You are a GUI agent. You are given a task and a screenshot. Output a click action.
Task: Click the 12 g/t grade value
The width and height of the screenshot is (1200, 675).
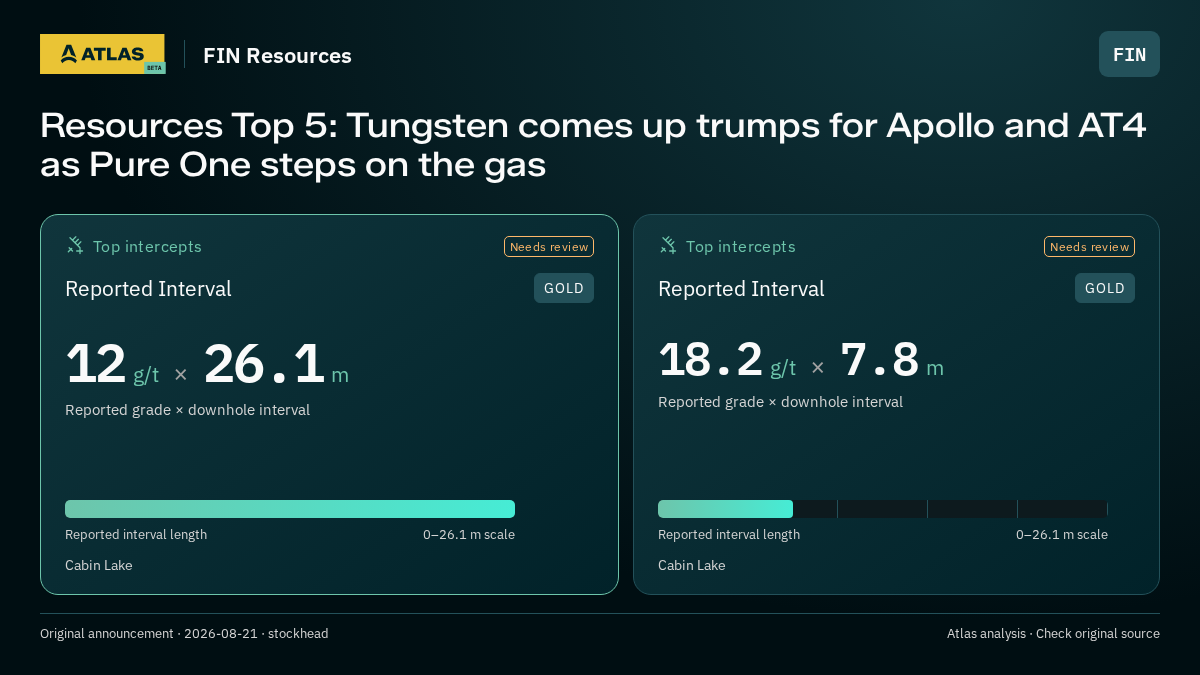[112, 364]
